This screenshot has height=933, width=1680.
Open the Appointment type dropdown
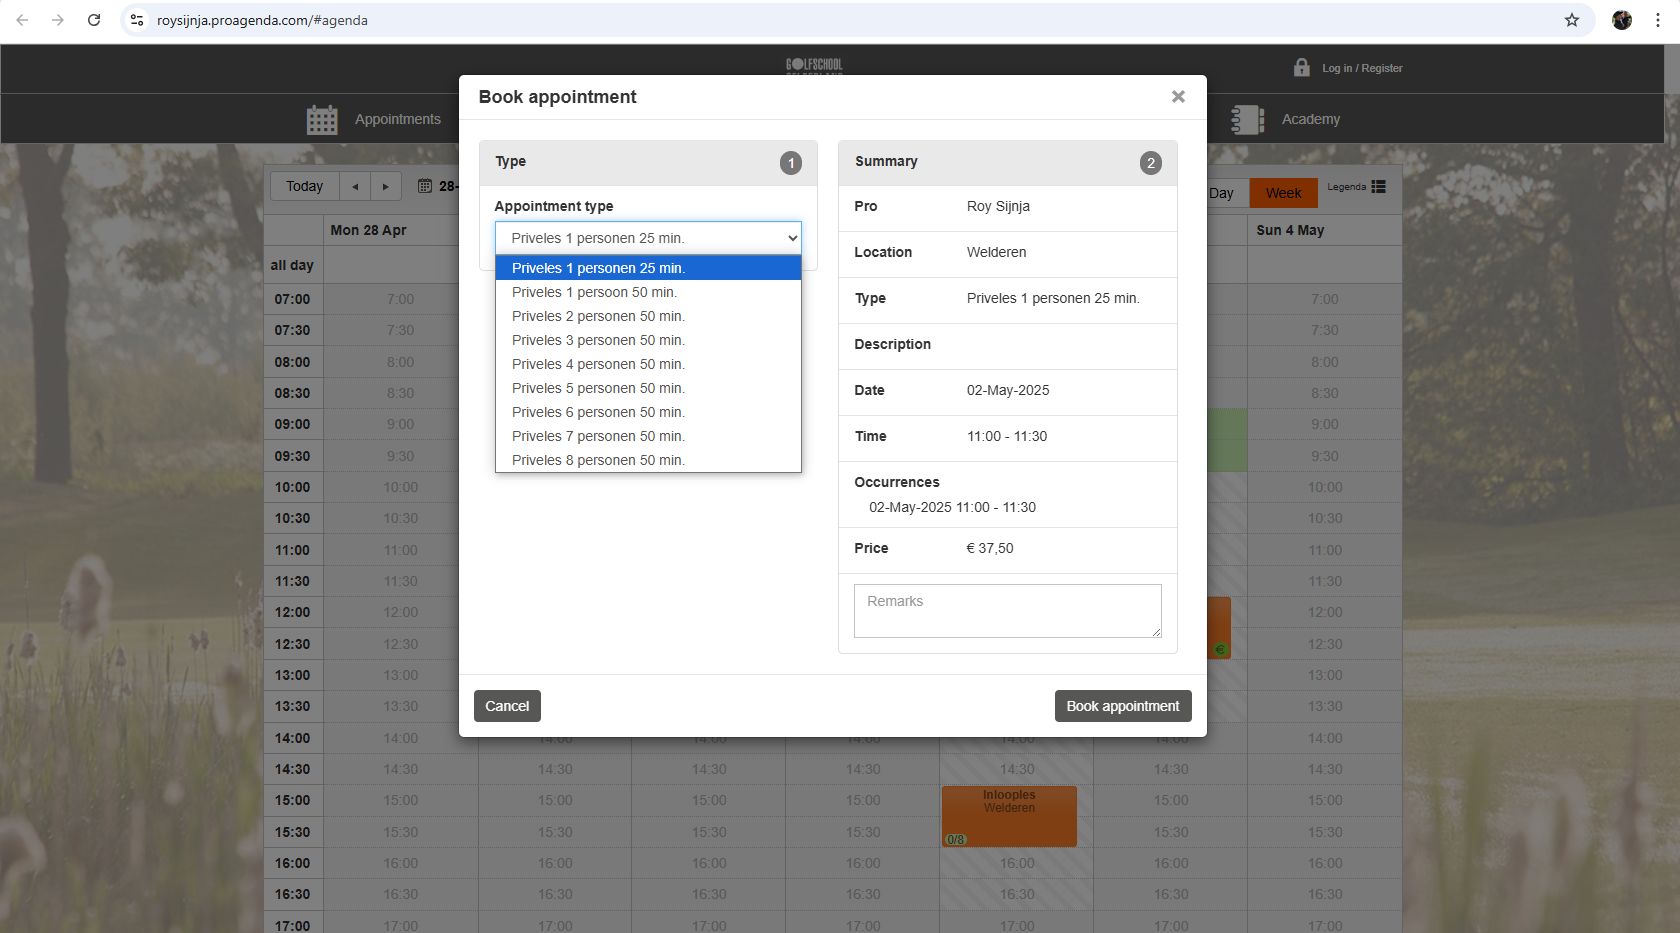coord(648,238)
